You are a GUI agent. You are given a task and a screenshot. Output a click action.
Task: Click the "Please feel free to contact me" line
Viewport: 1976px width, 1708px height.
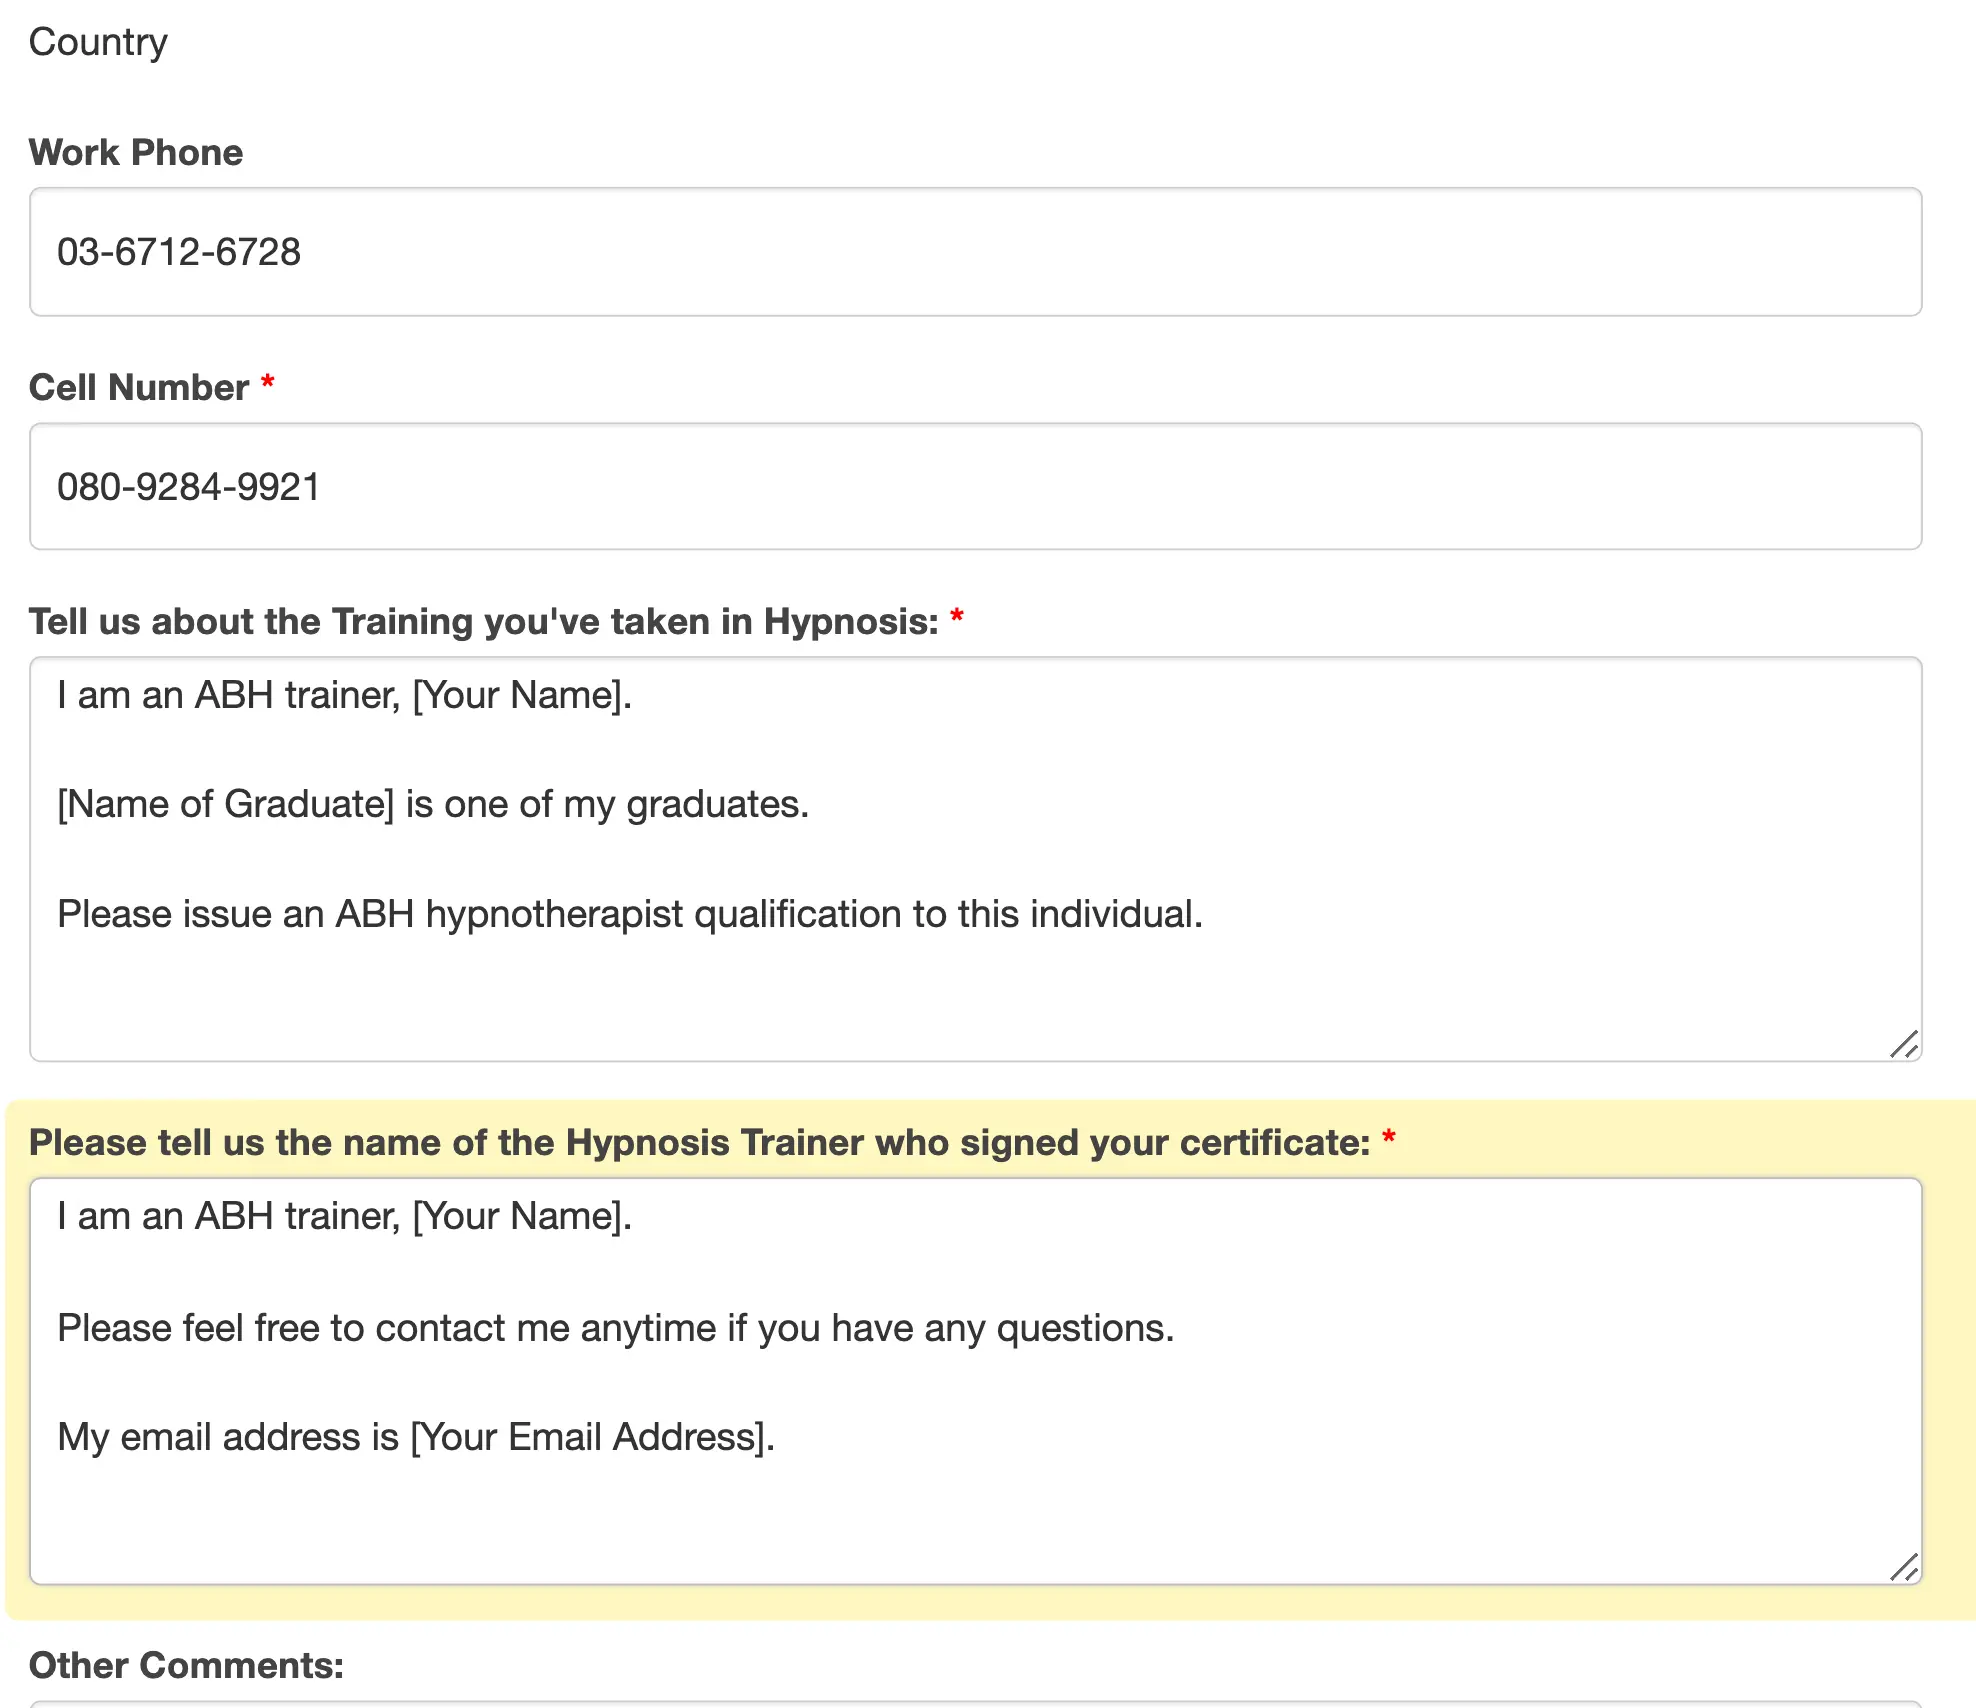point(615,1328)
